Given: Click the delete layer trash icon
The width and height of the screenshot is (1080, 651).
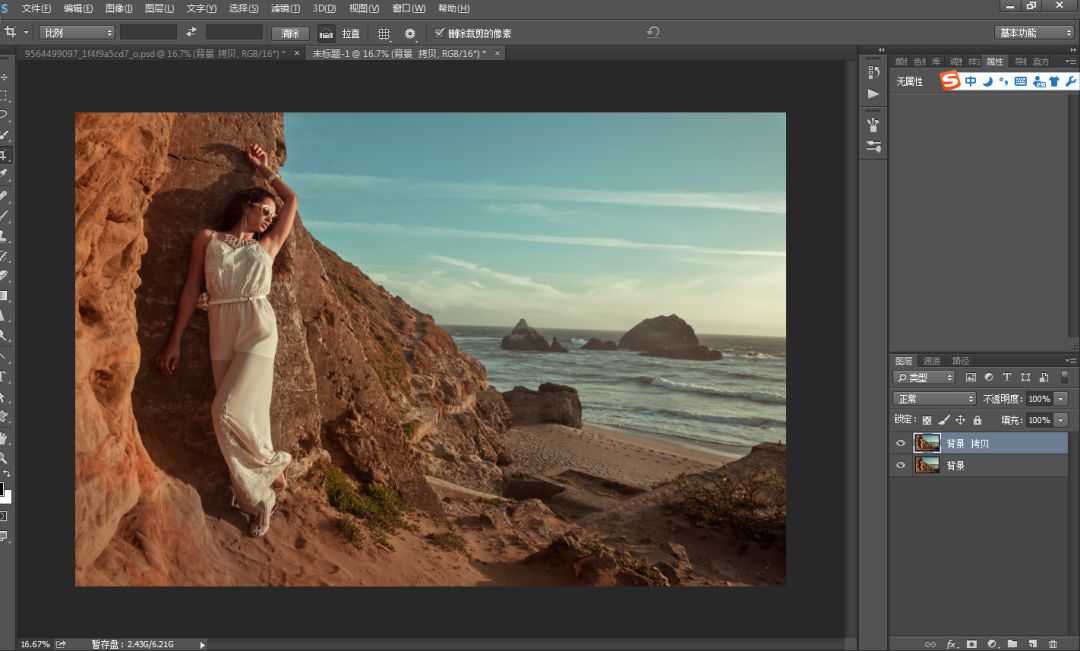Looking at the screenshot, I should click(1053, 644).
